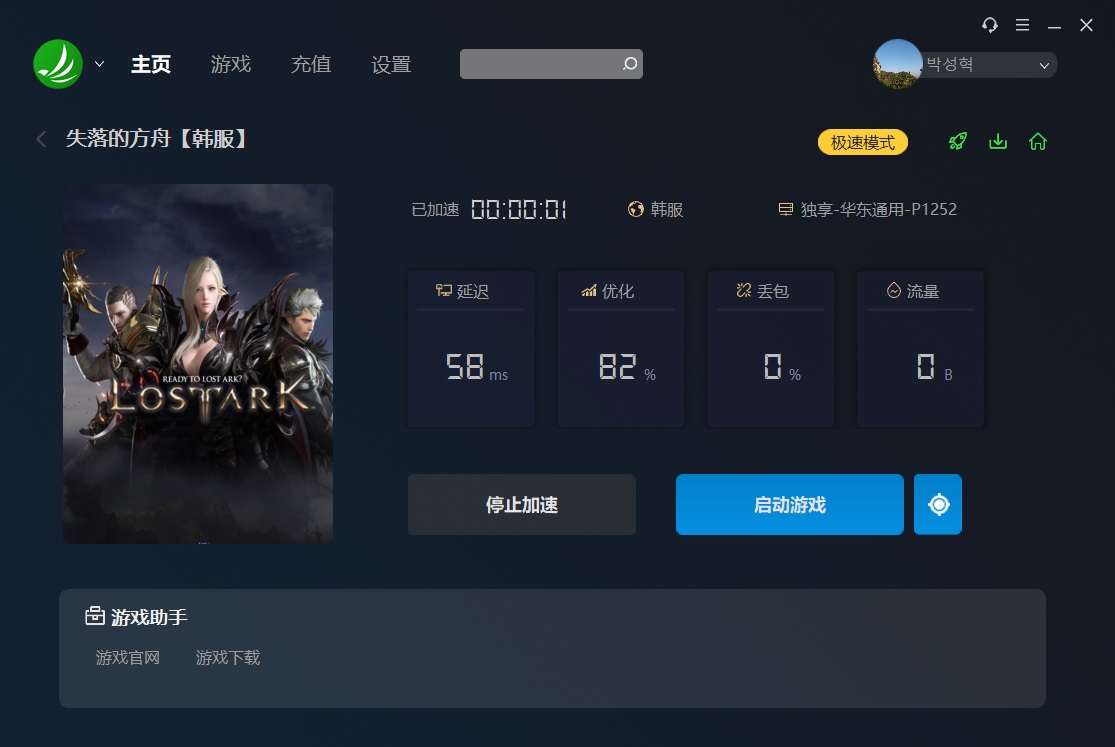Open the 游戏官网 link

(128, 657)
